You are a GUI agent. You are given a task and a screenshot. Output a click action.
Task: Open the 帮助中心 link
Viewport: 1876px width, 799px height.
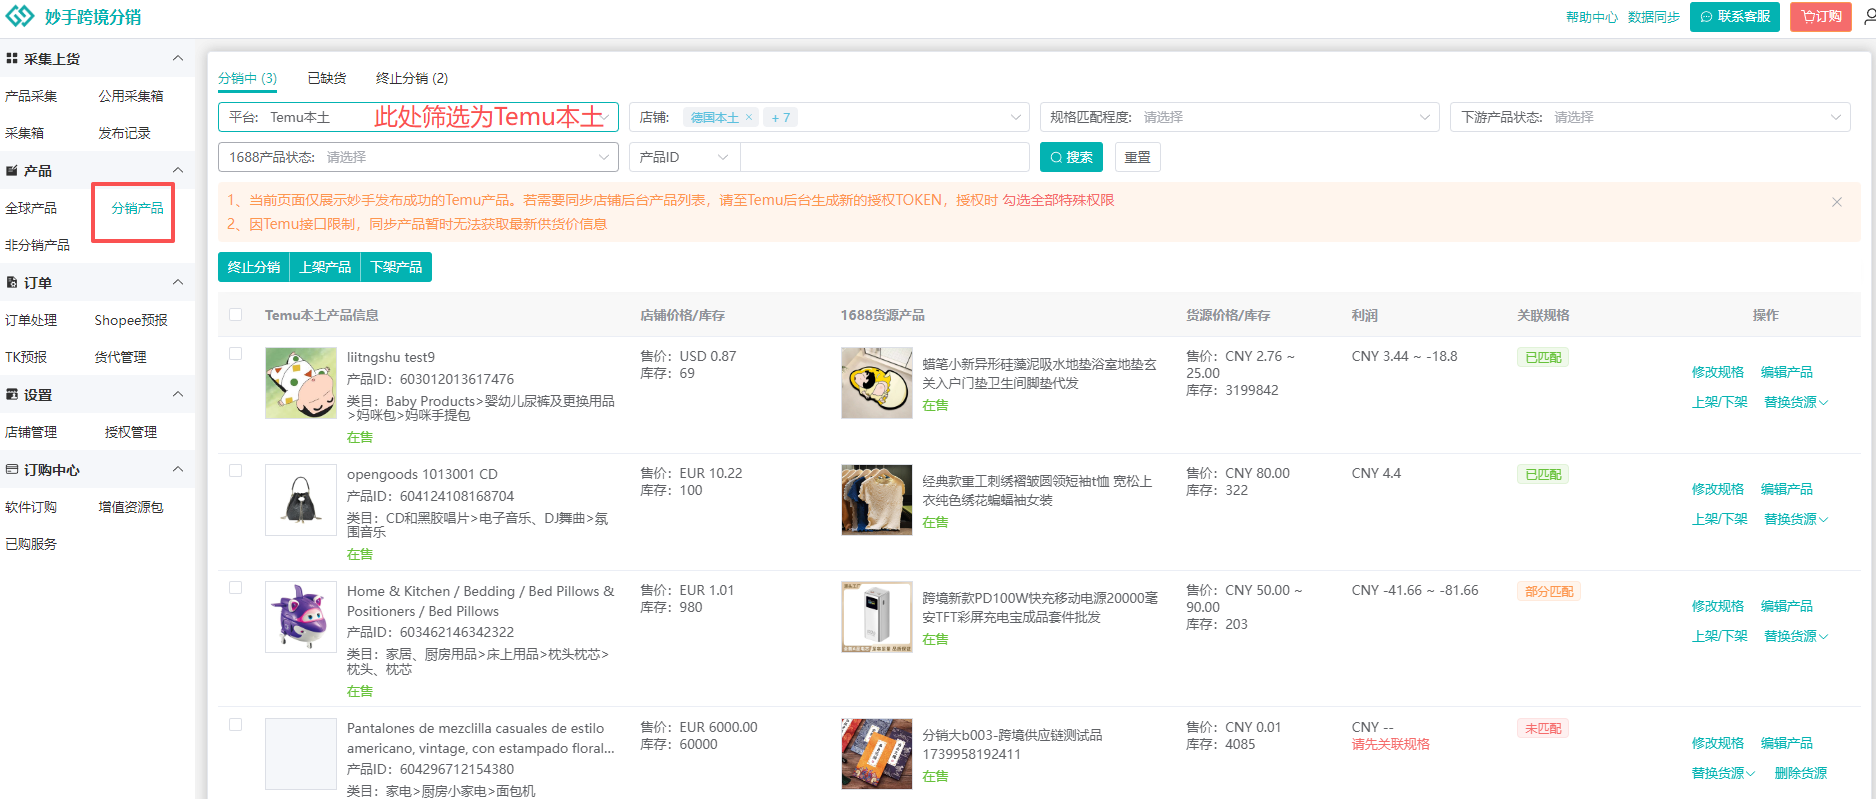(1592, 17)
